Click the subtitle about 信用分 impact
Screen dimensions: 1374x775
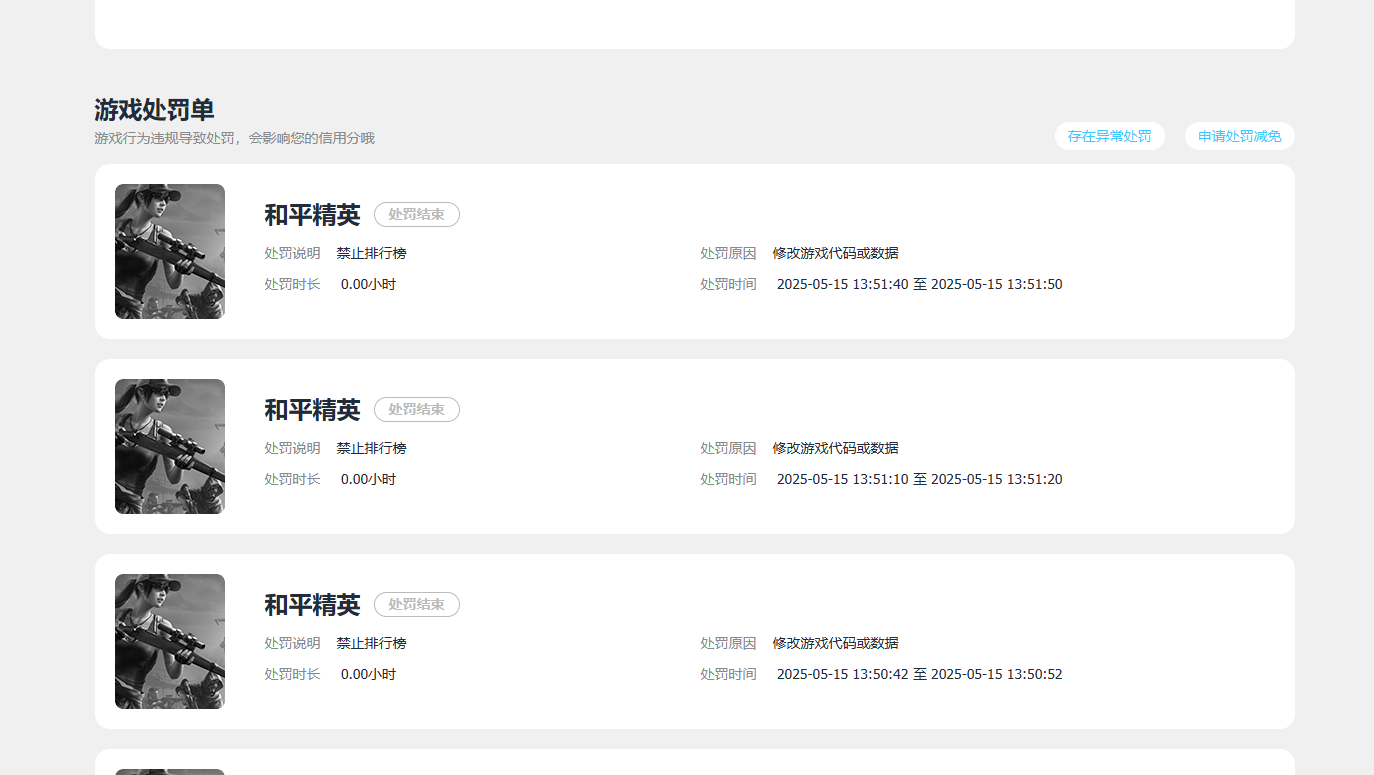click(x=234, y=138)
